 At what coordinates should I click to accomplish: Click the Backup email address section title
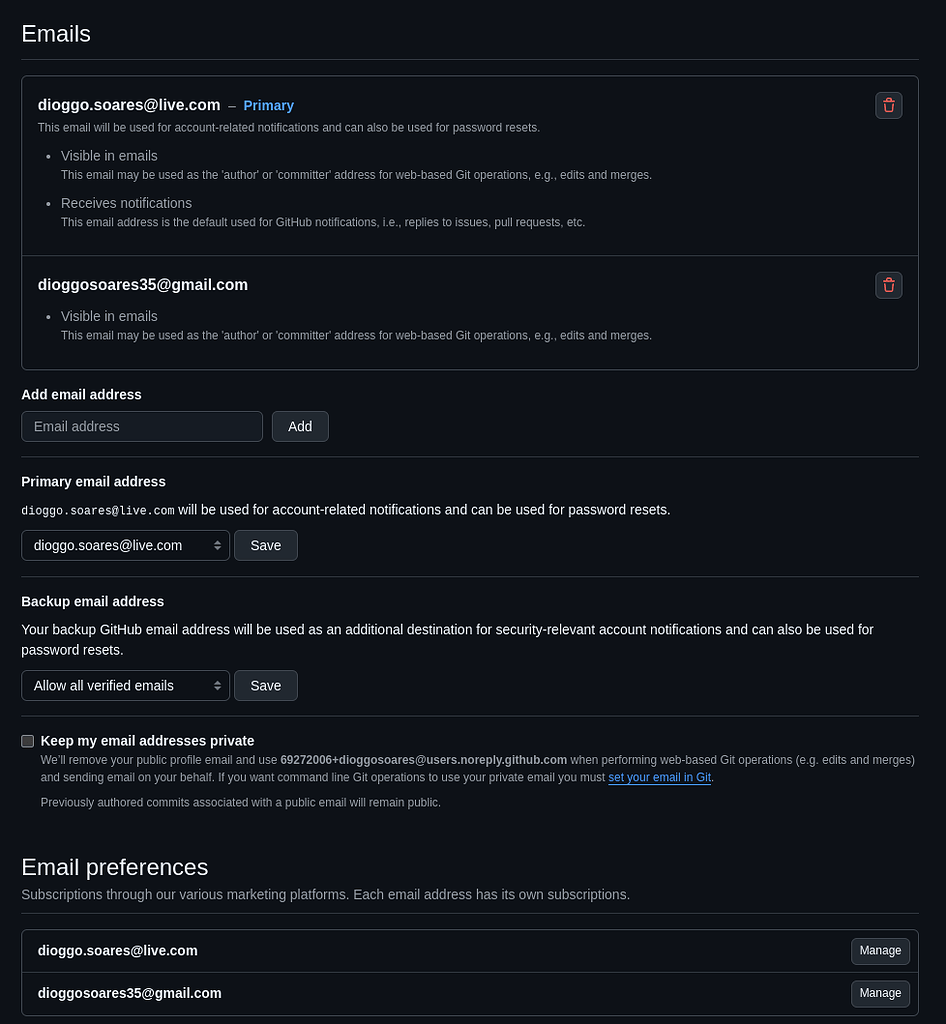pos(92,601)
